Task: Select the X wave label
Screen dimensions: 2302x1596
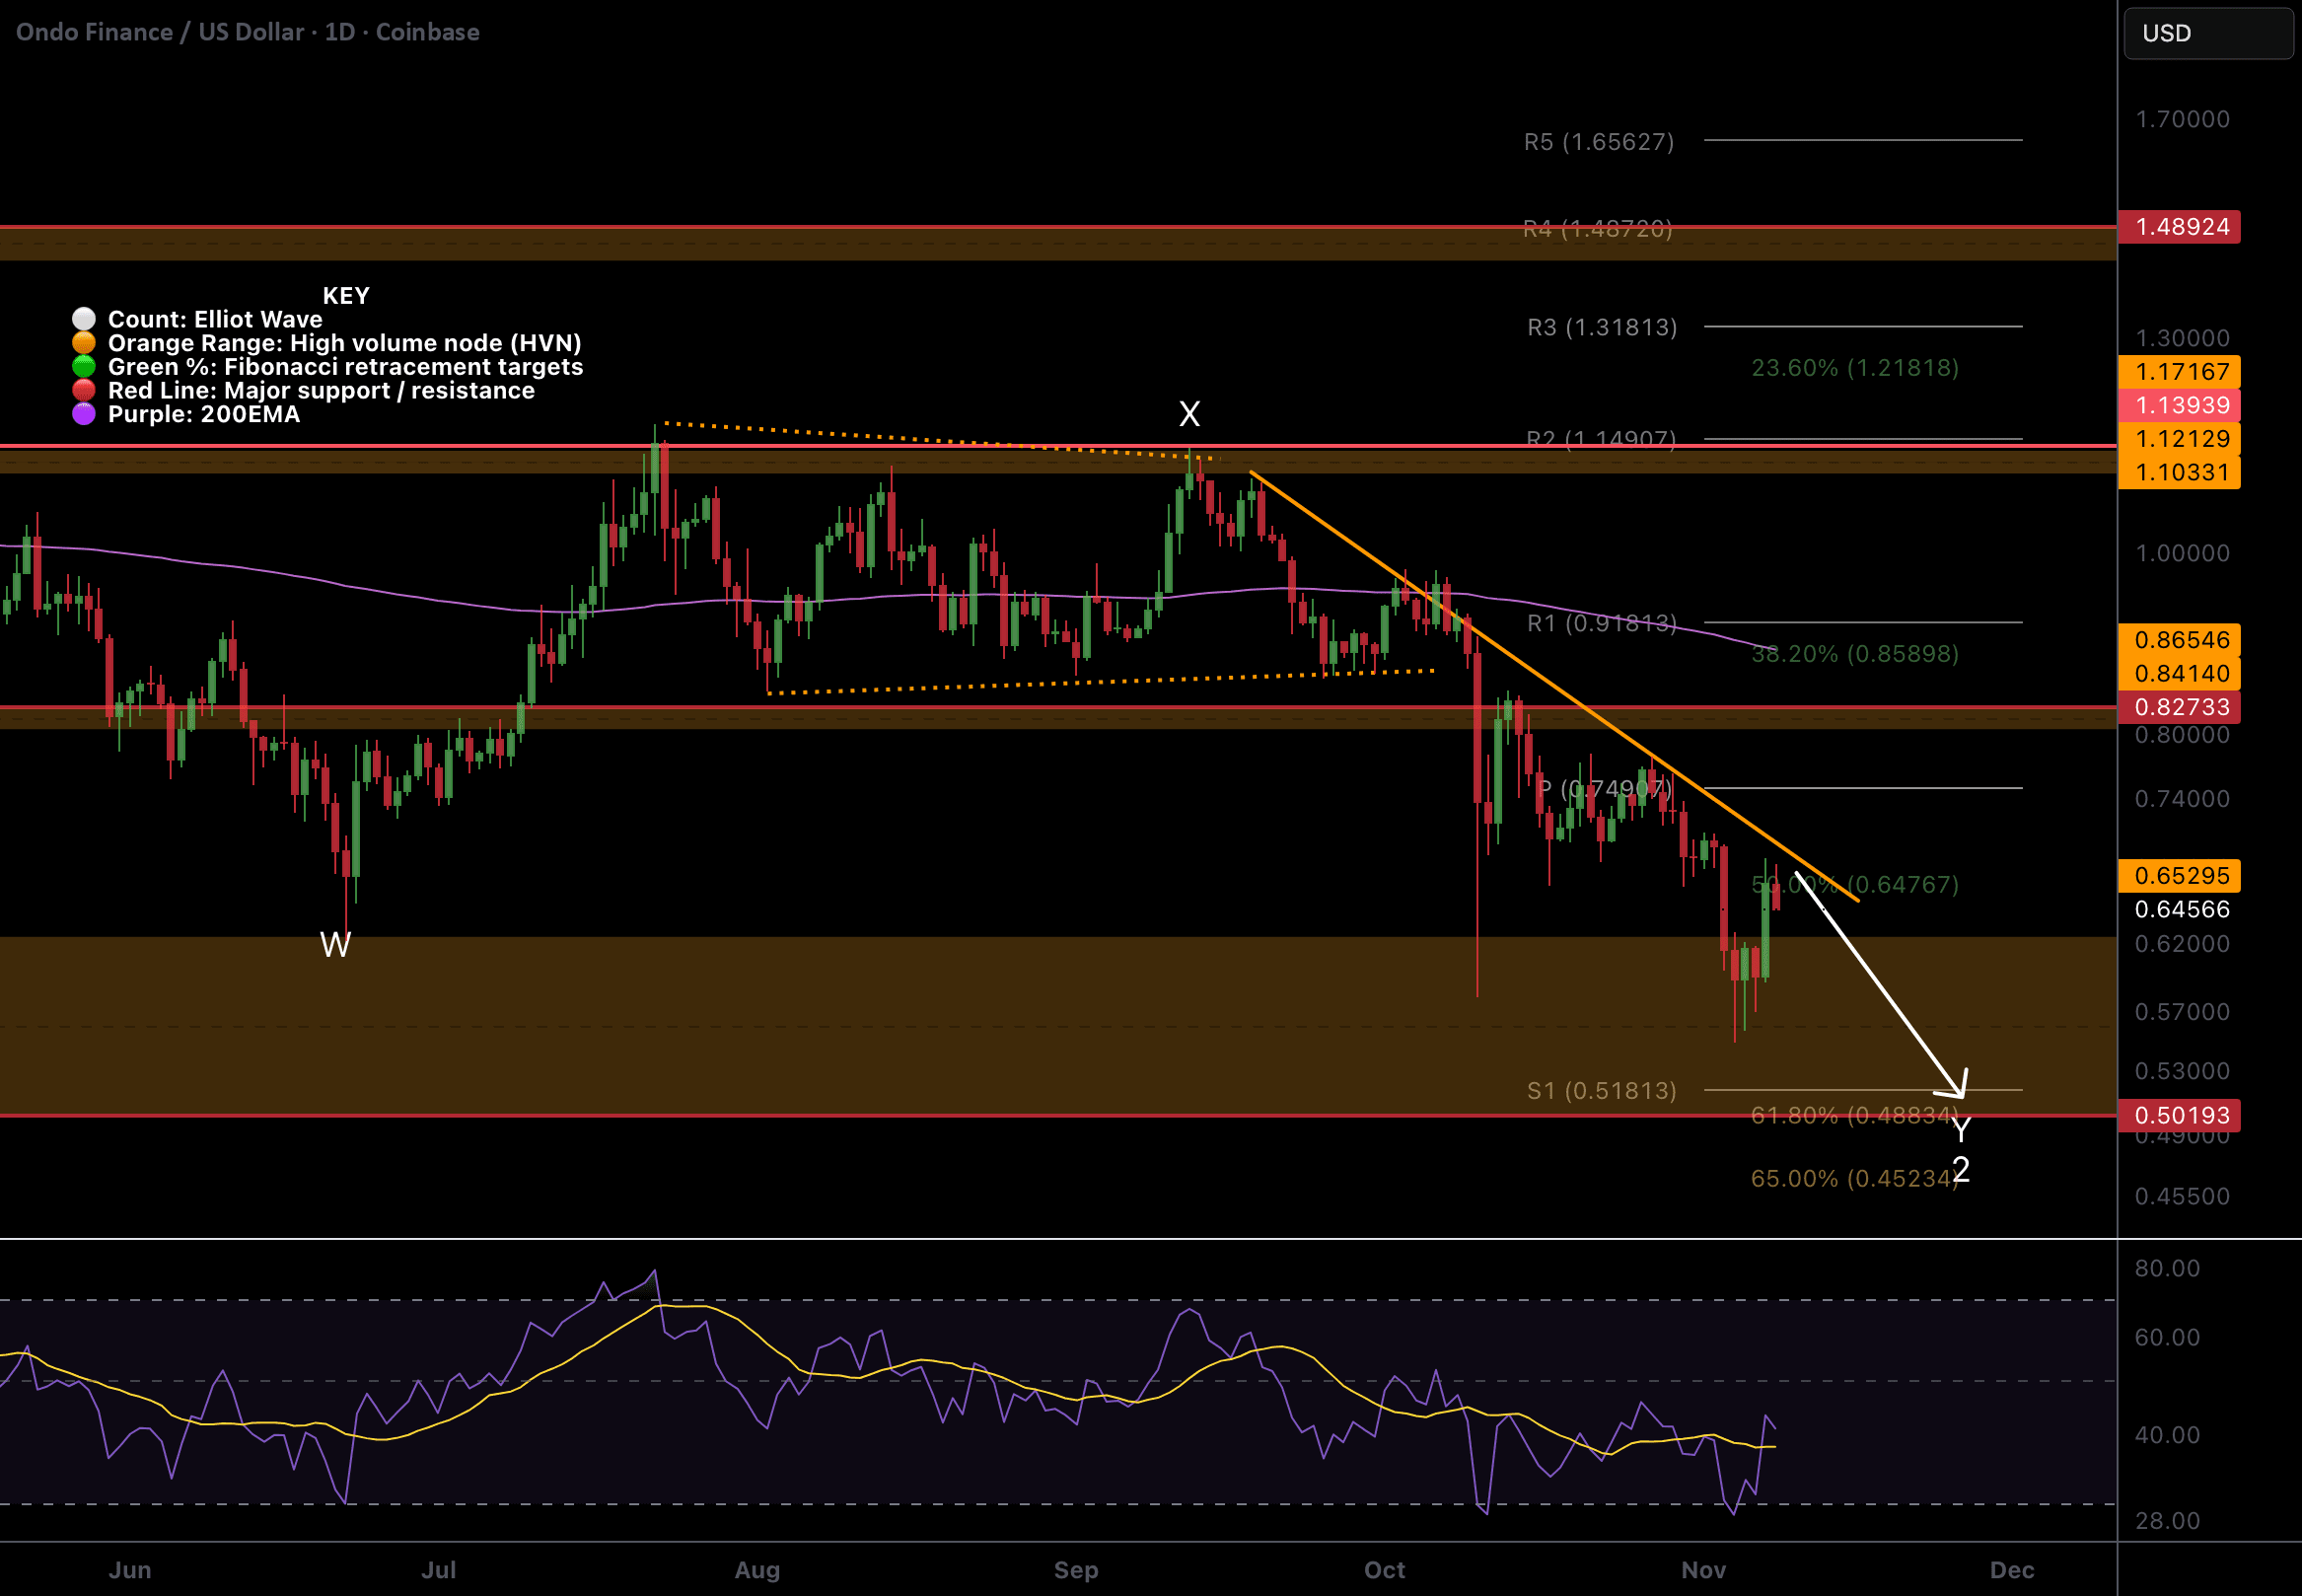Action: point(1188,414)
